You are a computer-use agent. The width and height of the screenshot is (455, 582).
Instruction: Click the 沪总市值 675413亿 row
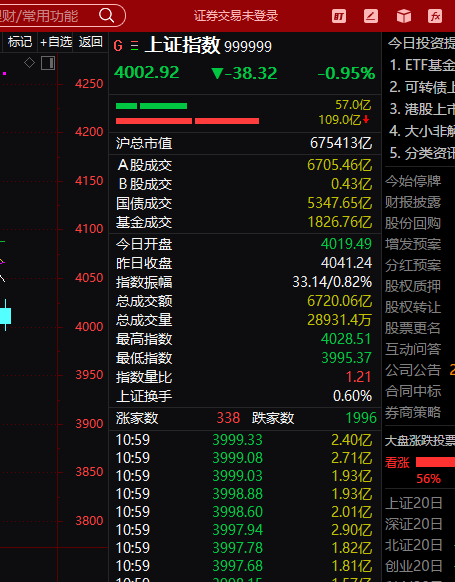[x=244, y=143]
